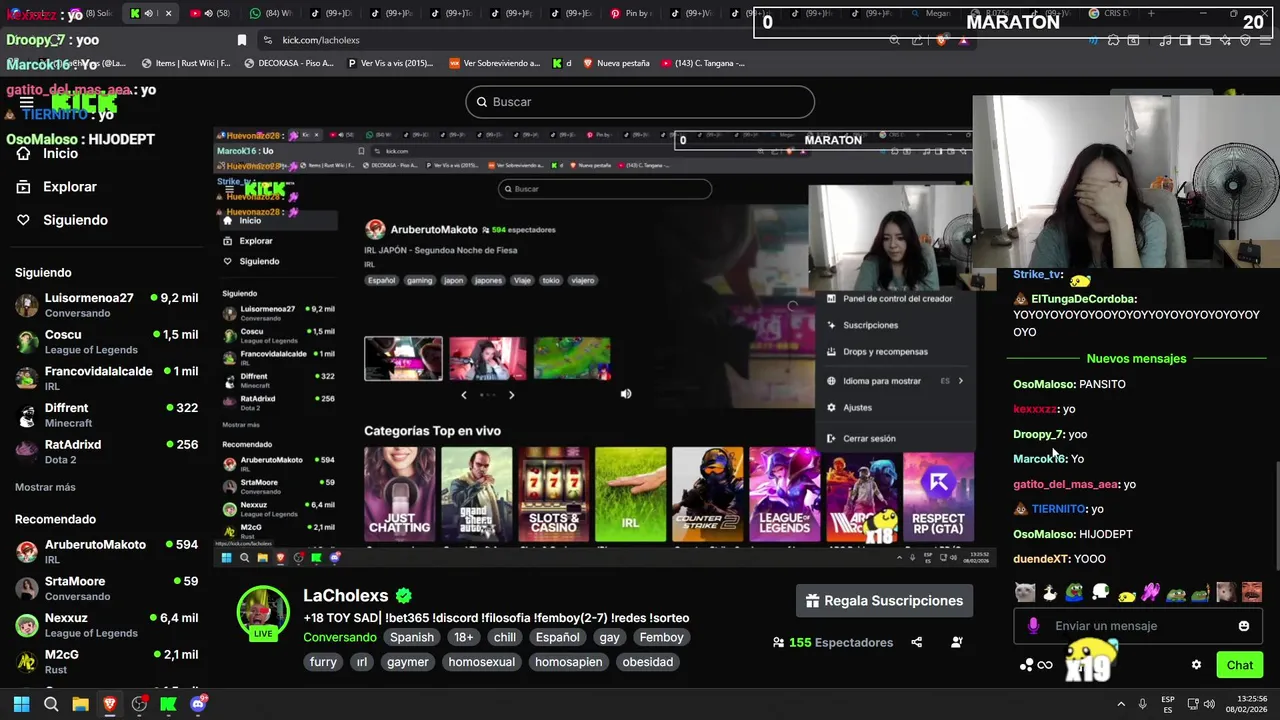
Task: Click the heart icon beside Siguiendo
Action: 23,220
